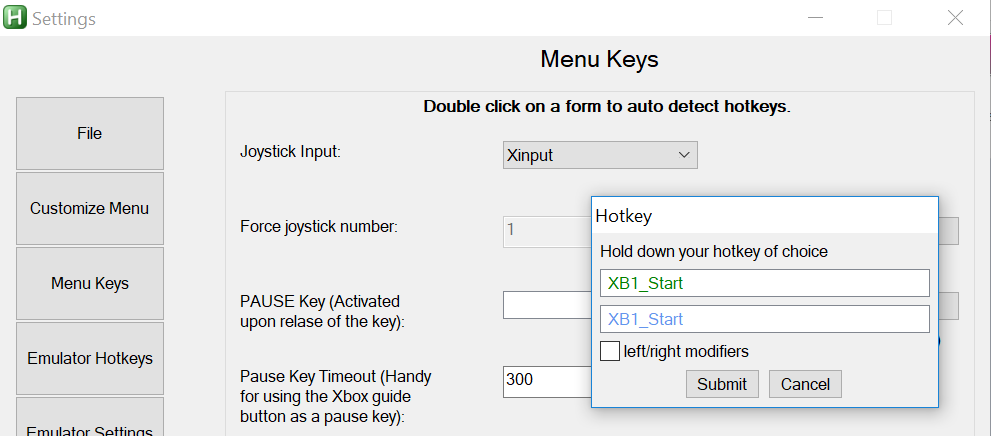This screenshot has height=436, width=991.
Task: Close the Settings window
Action: pos(955,18)
